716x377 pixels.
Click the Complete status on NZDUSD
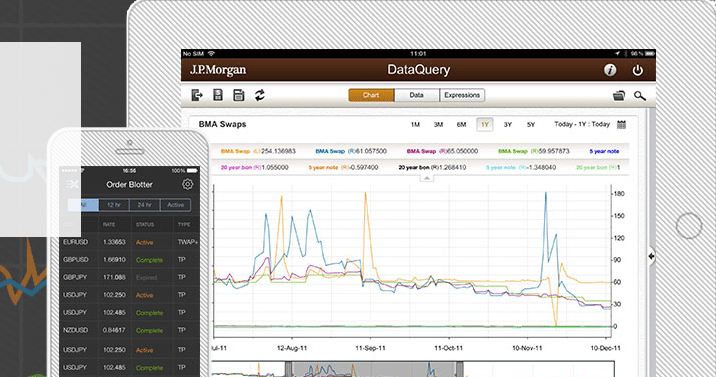tap(149, 330)
